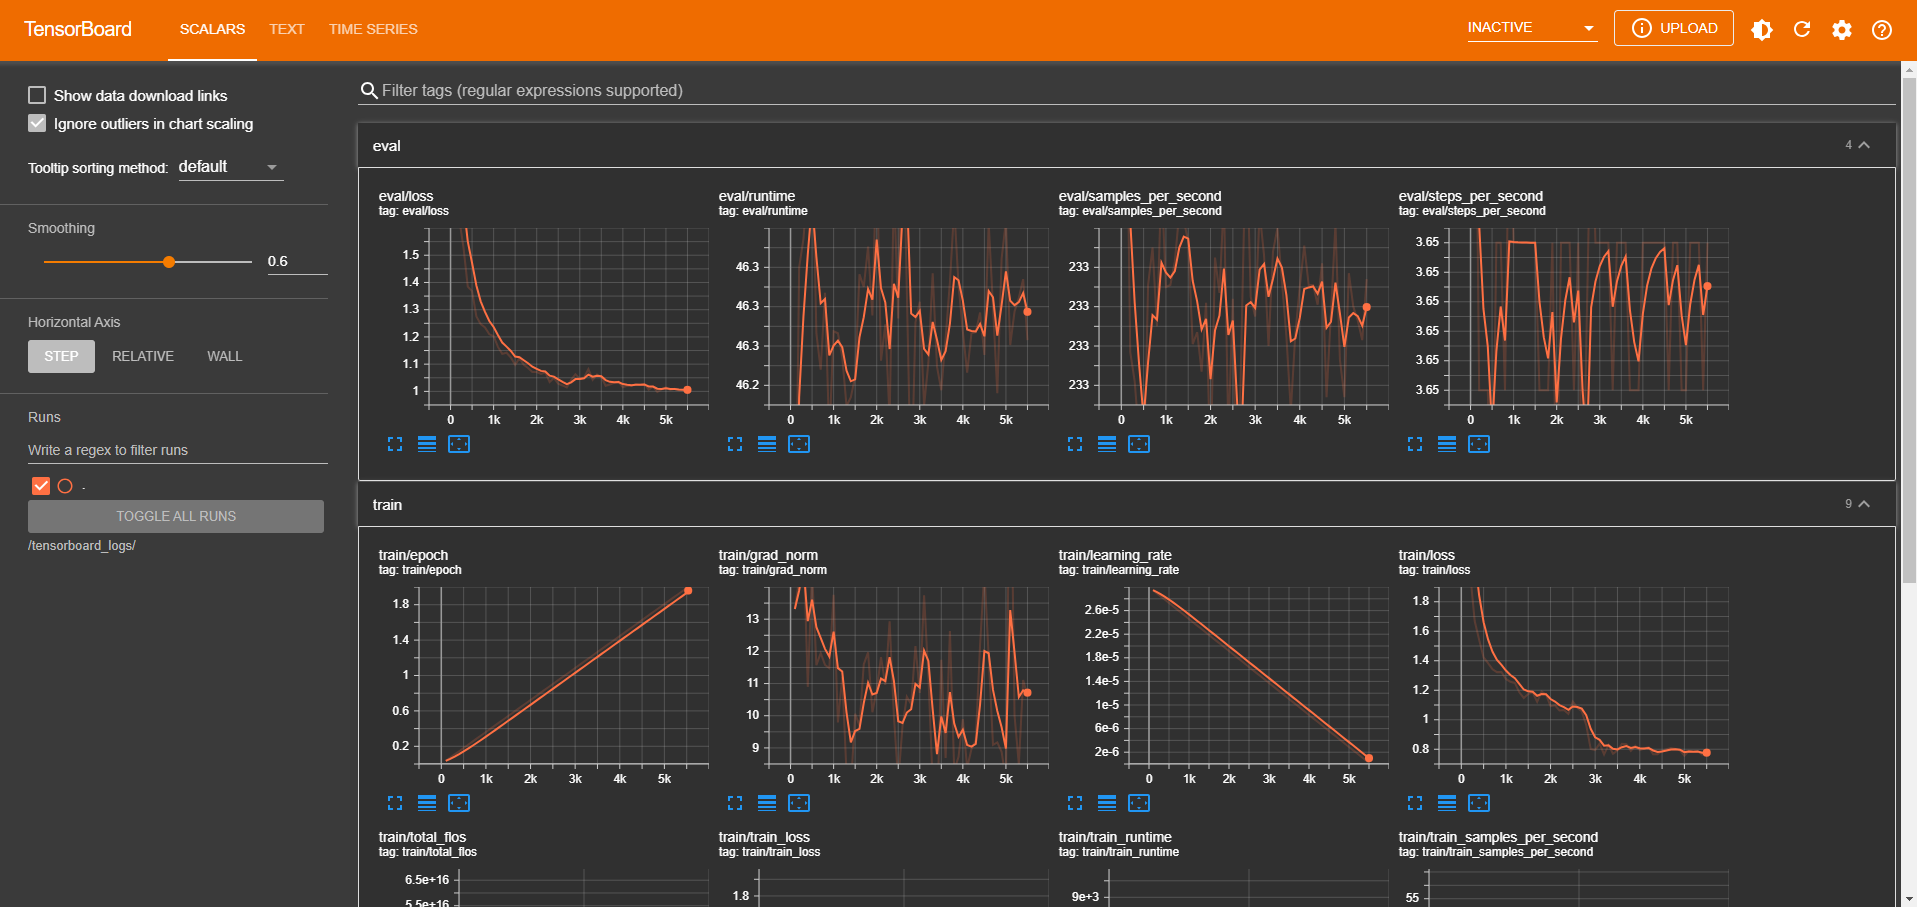Expand eval/steps_per_second chart size
The width and height of the screenshot is (1917, 907).
[x=1415, y=444]
